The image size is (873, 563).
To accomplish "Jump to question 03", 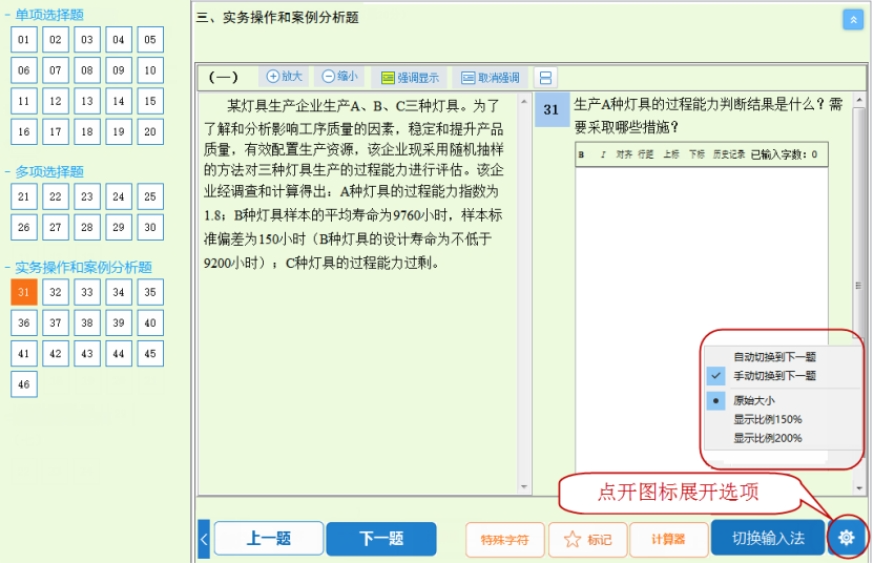I will (x=87, y=40).
